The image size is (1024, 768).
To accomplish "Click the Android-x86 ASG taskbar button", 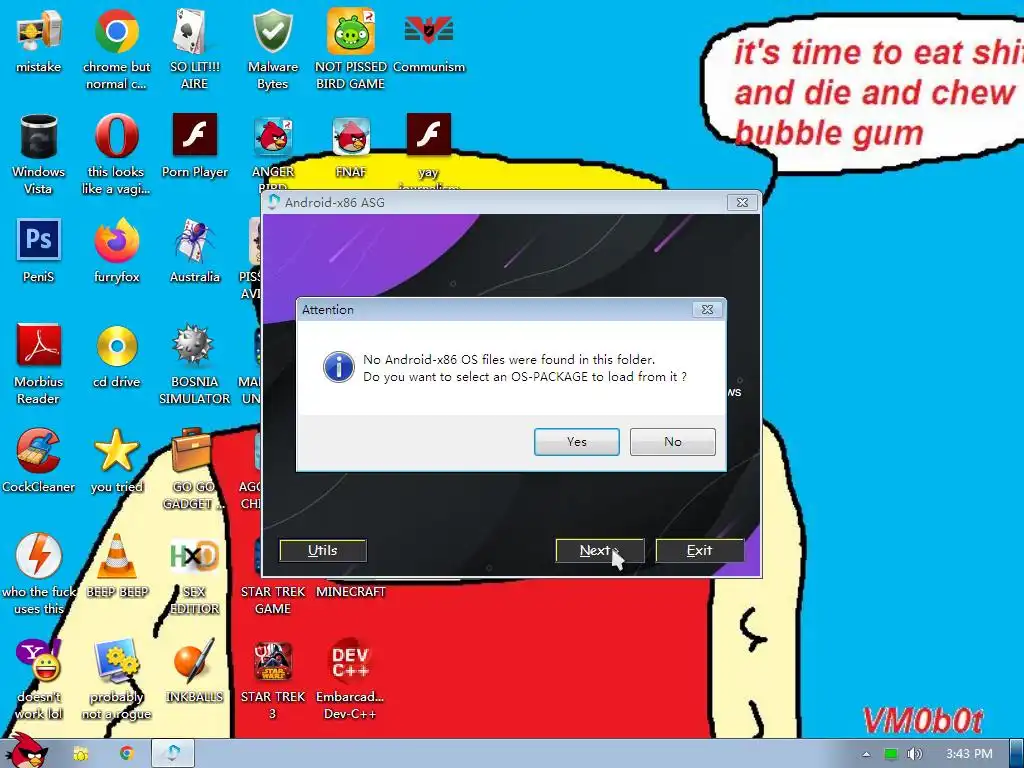I will [173, 754].
